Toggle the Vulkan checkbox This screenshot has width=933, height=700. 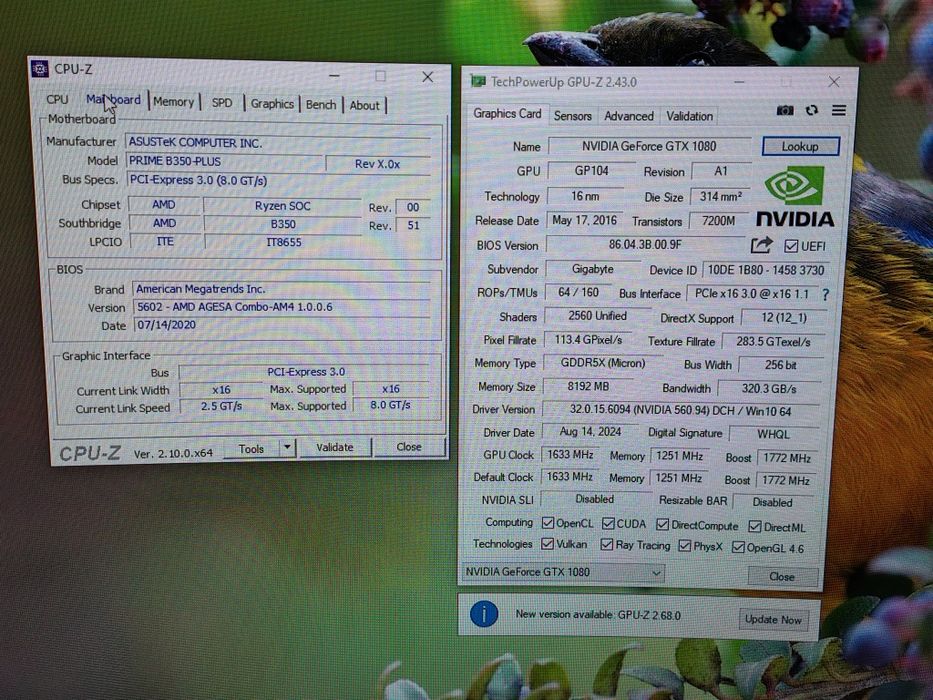click(547, 544)
